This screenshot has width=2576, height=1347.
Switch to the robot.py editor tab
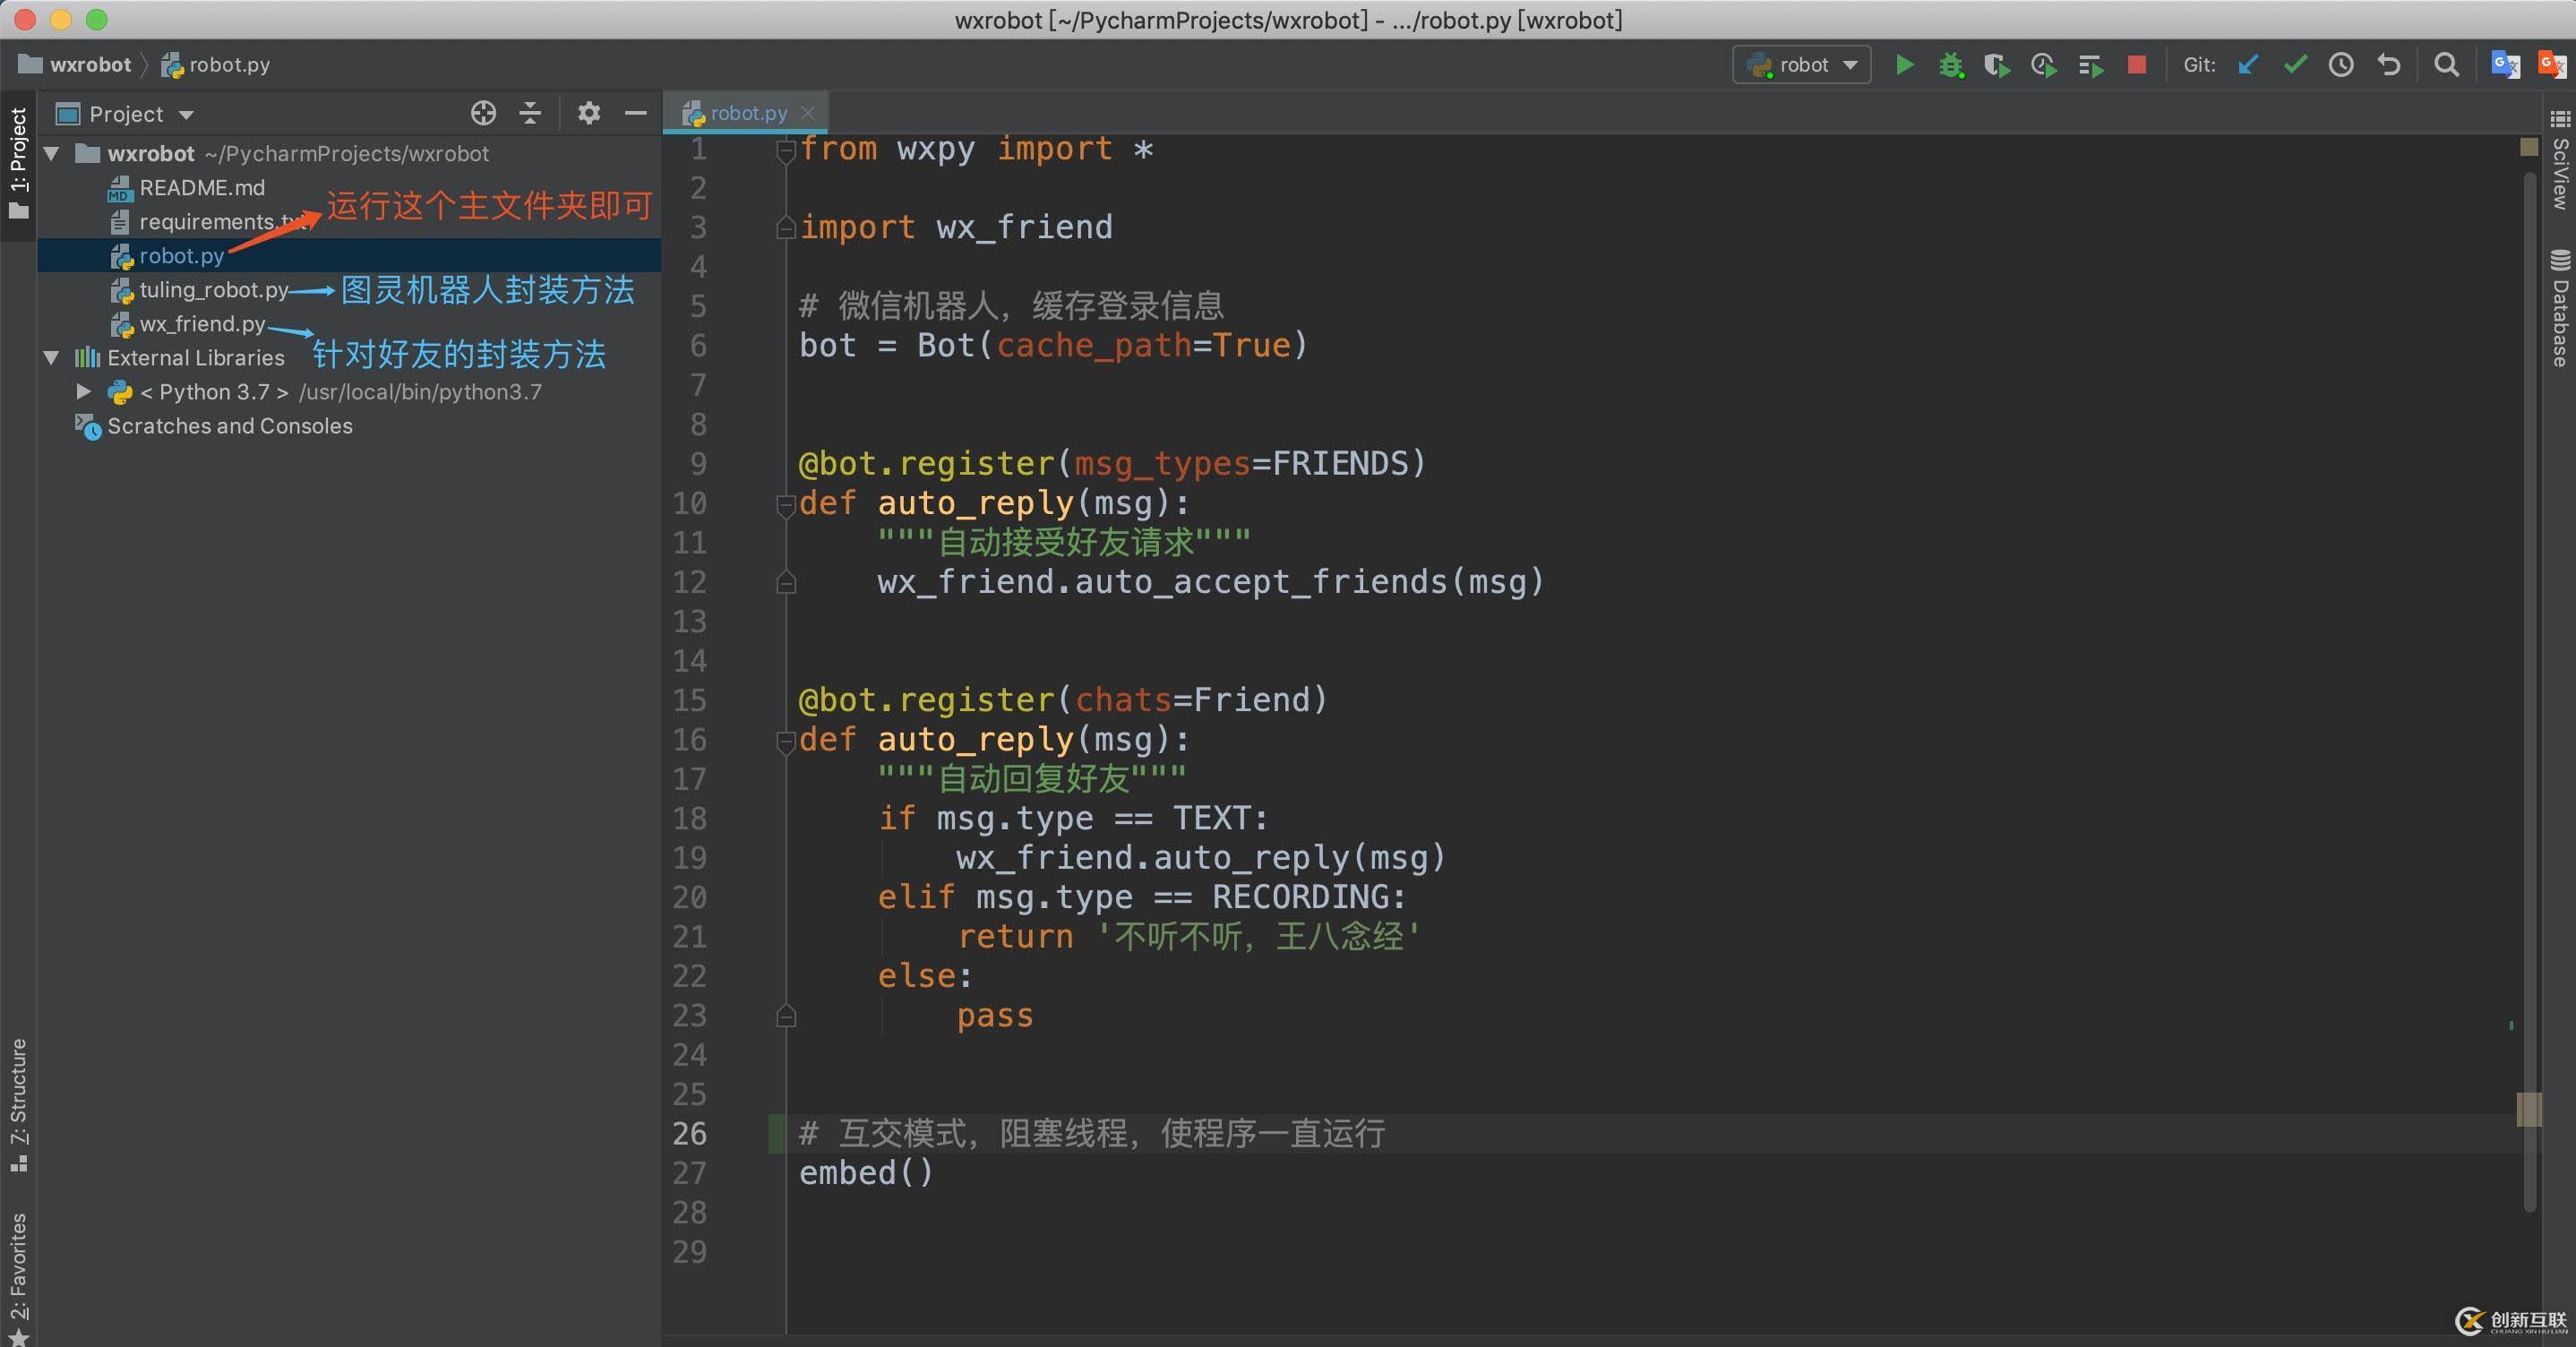[x=747, y=114]
